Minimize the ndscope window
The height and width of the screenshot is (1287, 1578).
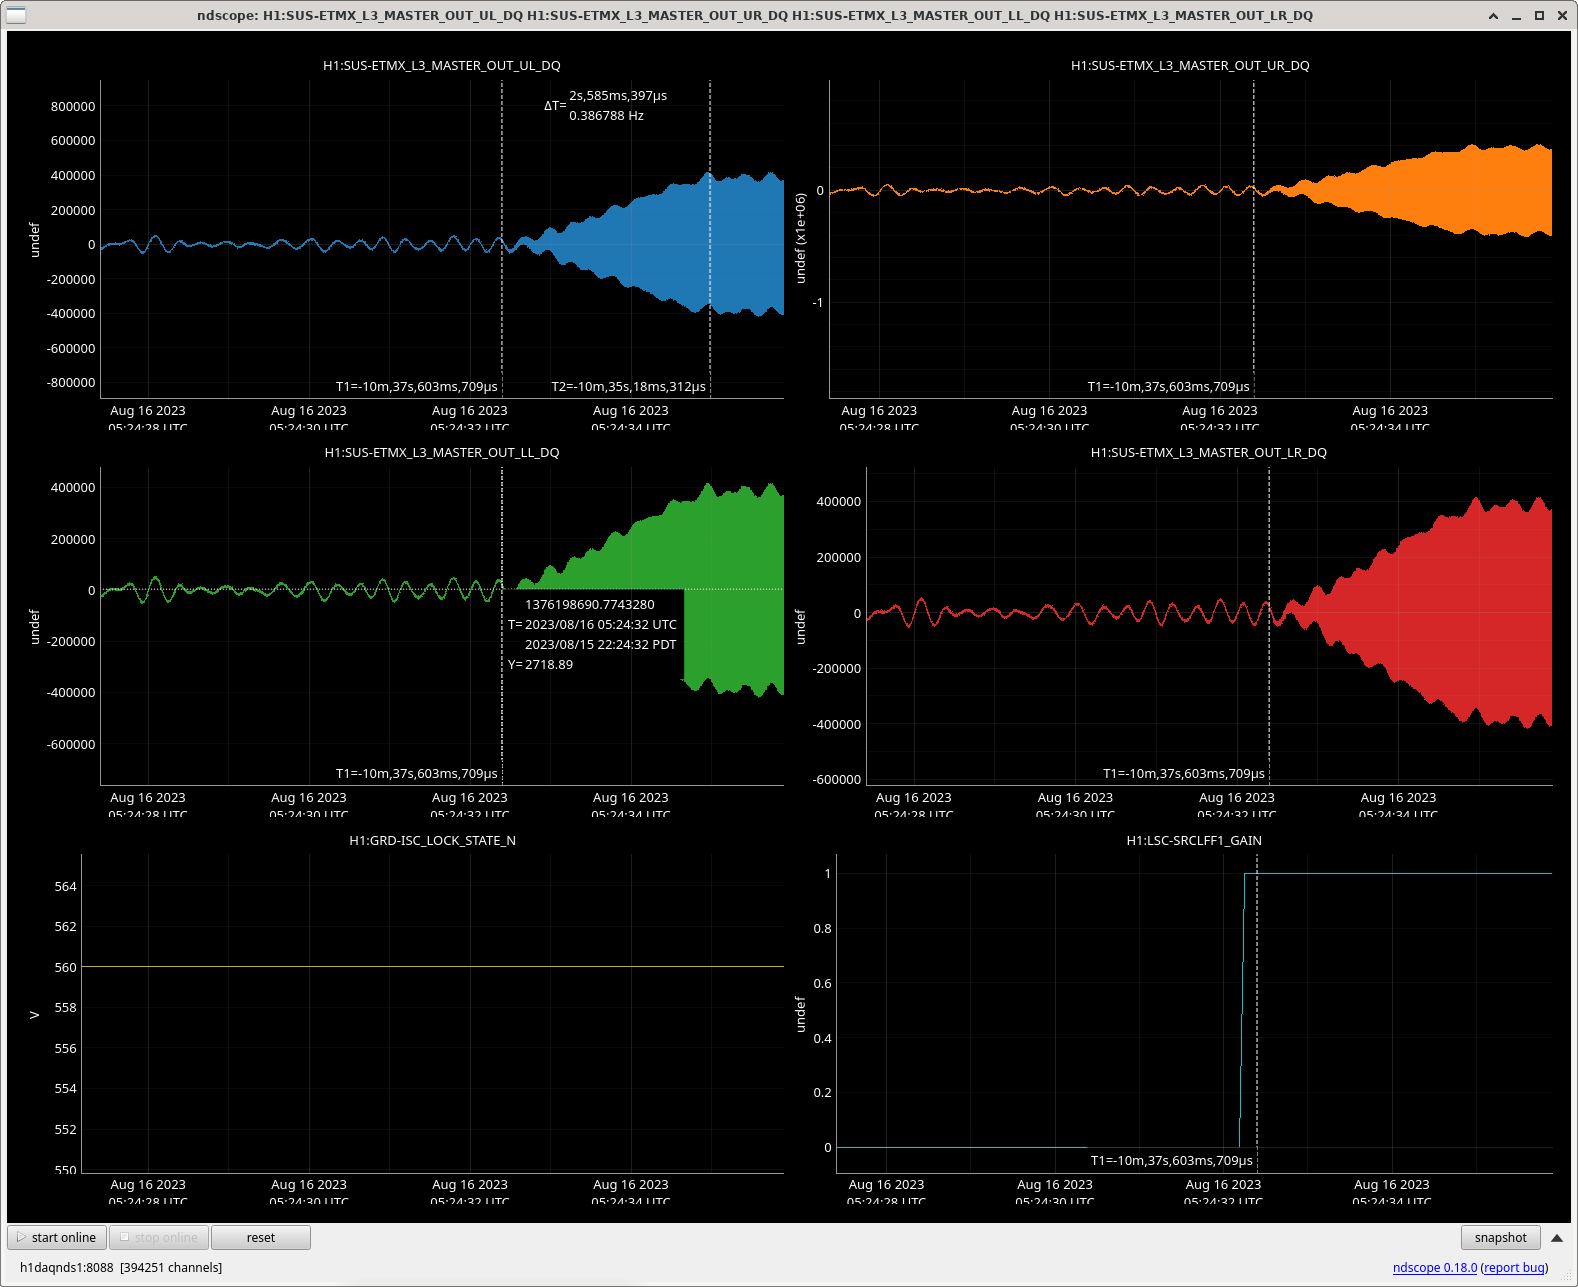tap(1516, 15)
